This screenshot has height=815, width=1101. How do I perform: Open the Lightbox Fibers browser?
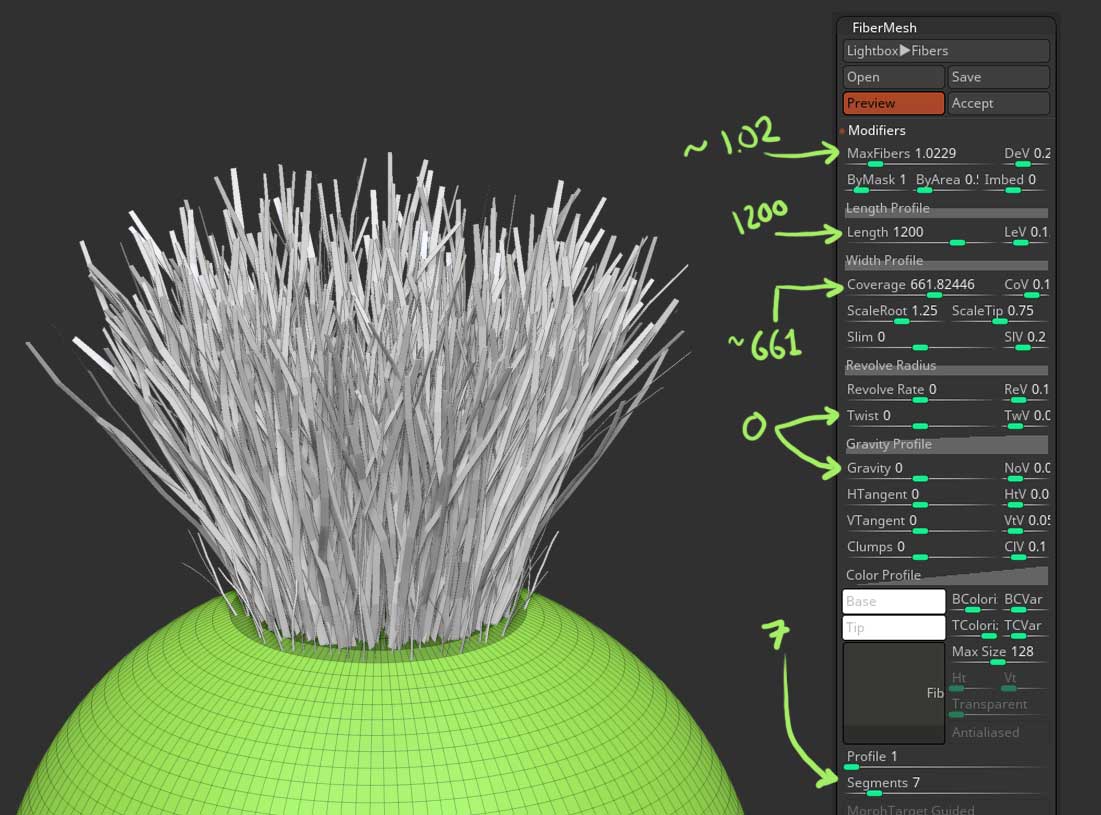946,51
